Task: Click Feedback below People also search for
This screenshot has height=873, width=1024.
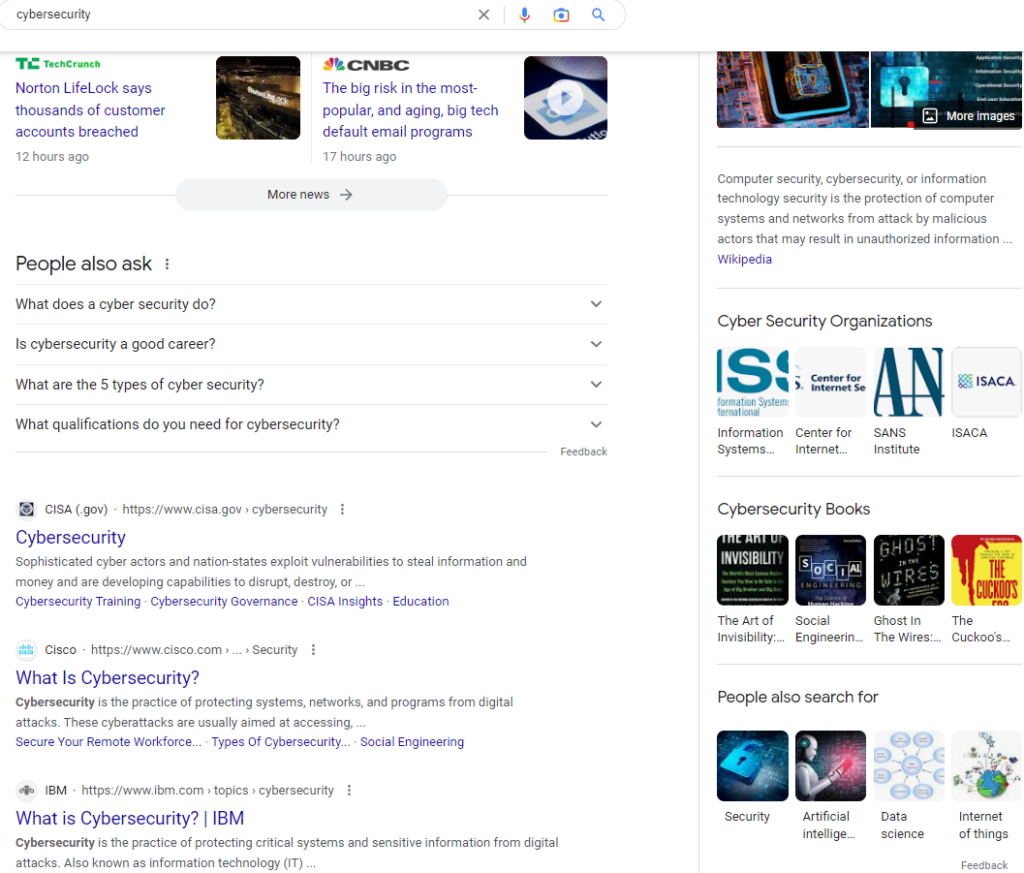Action: (984, 865)
